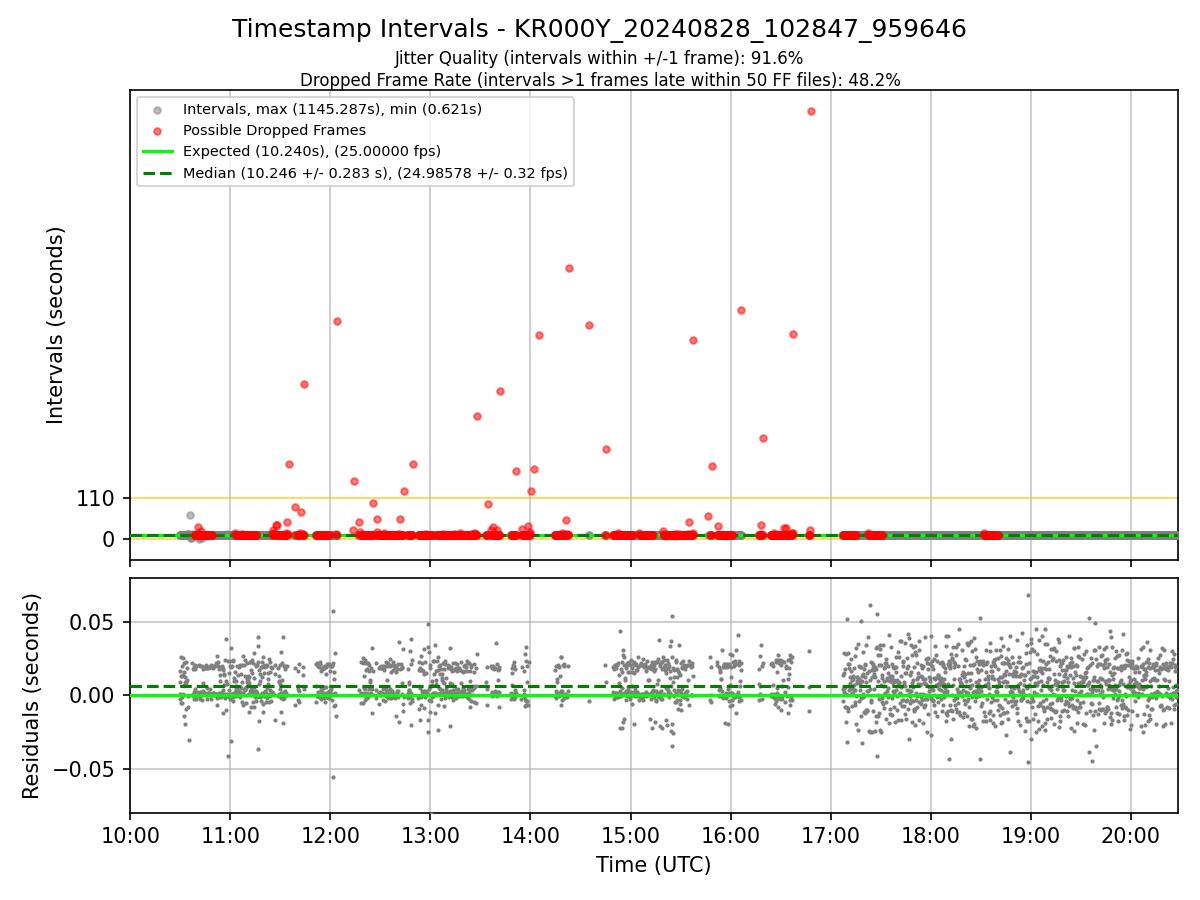Click the "0" tick label on the Intervals axis
Screen dimensions: 1200x900
[x=109, y=539]
